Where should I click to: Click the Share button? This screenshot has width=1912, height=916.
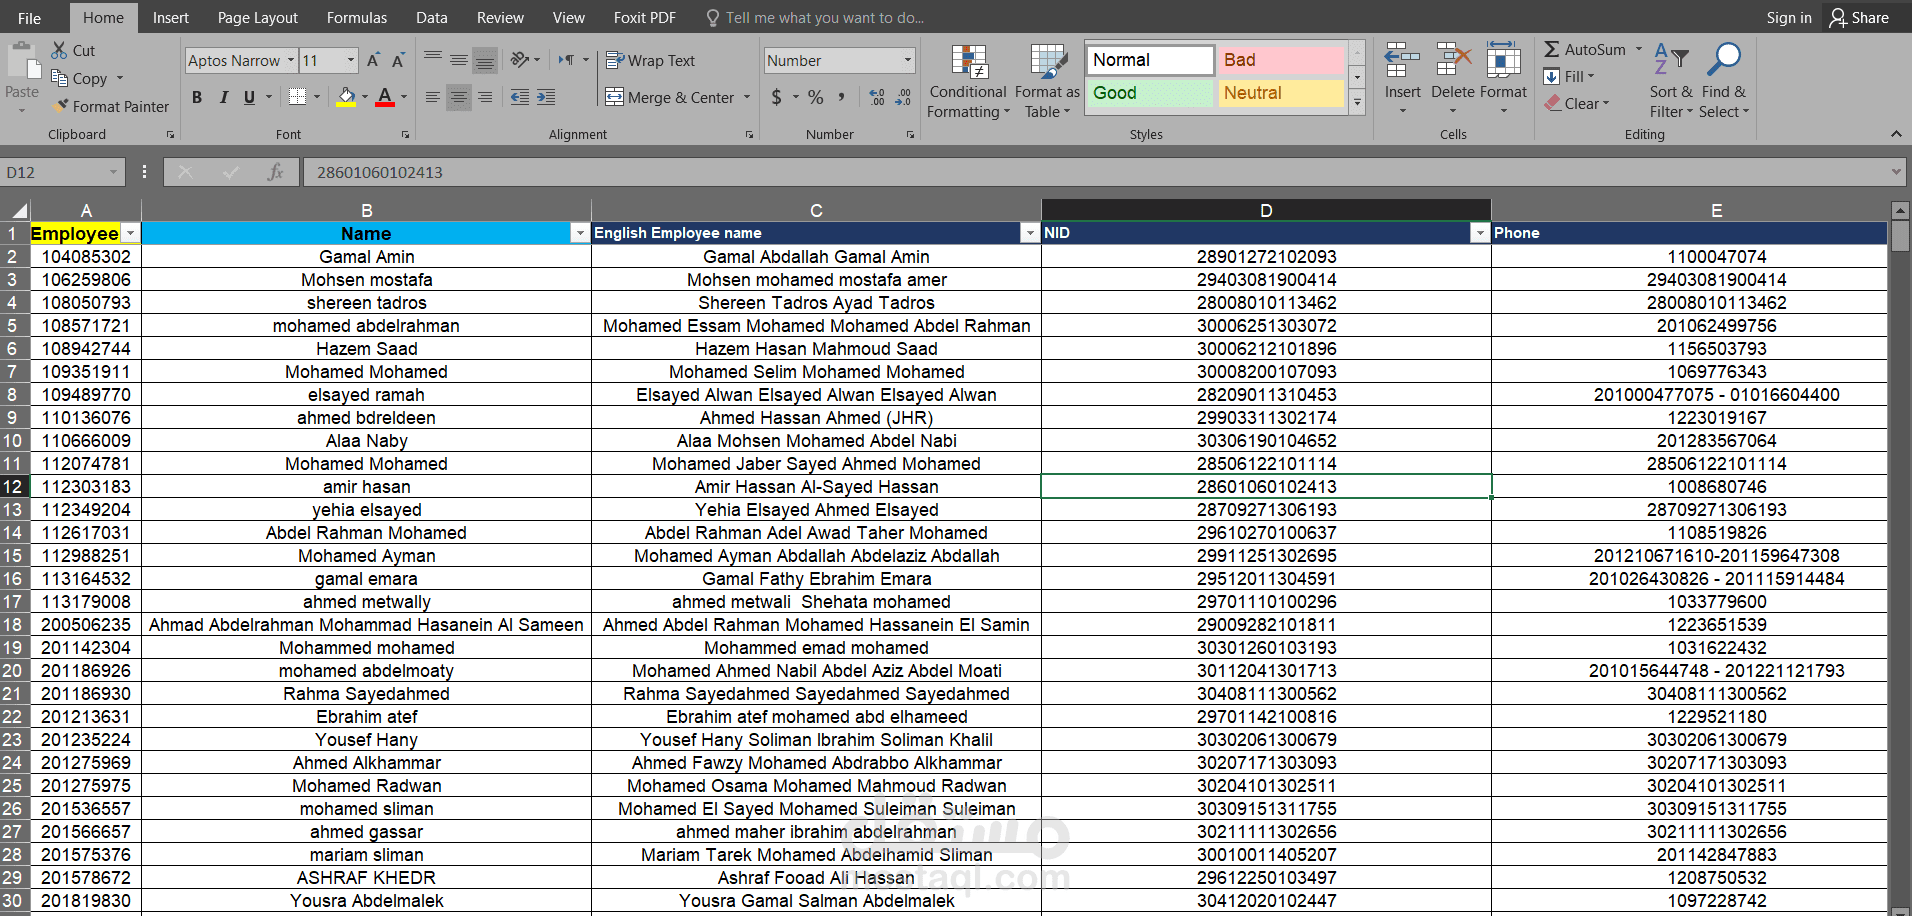[1859, 18]
